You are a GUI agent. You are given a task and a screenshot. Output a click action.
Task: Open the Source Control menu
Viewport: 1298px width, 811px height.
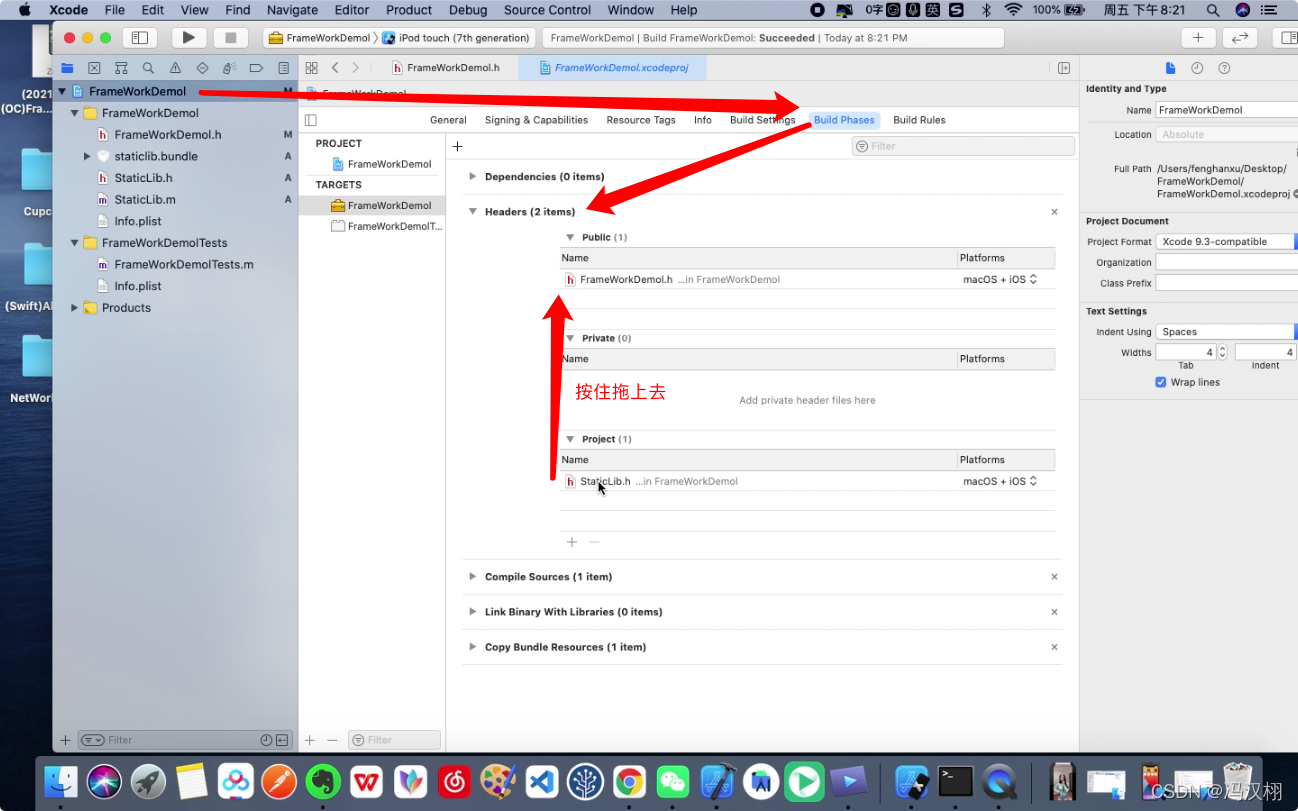548,10
